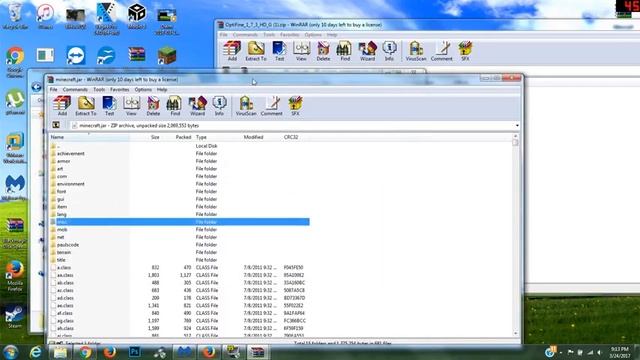The width and height of the screenshot is (640, 360).
Task: Select the environment folder
Action: coord(71,184)
